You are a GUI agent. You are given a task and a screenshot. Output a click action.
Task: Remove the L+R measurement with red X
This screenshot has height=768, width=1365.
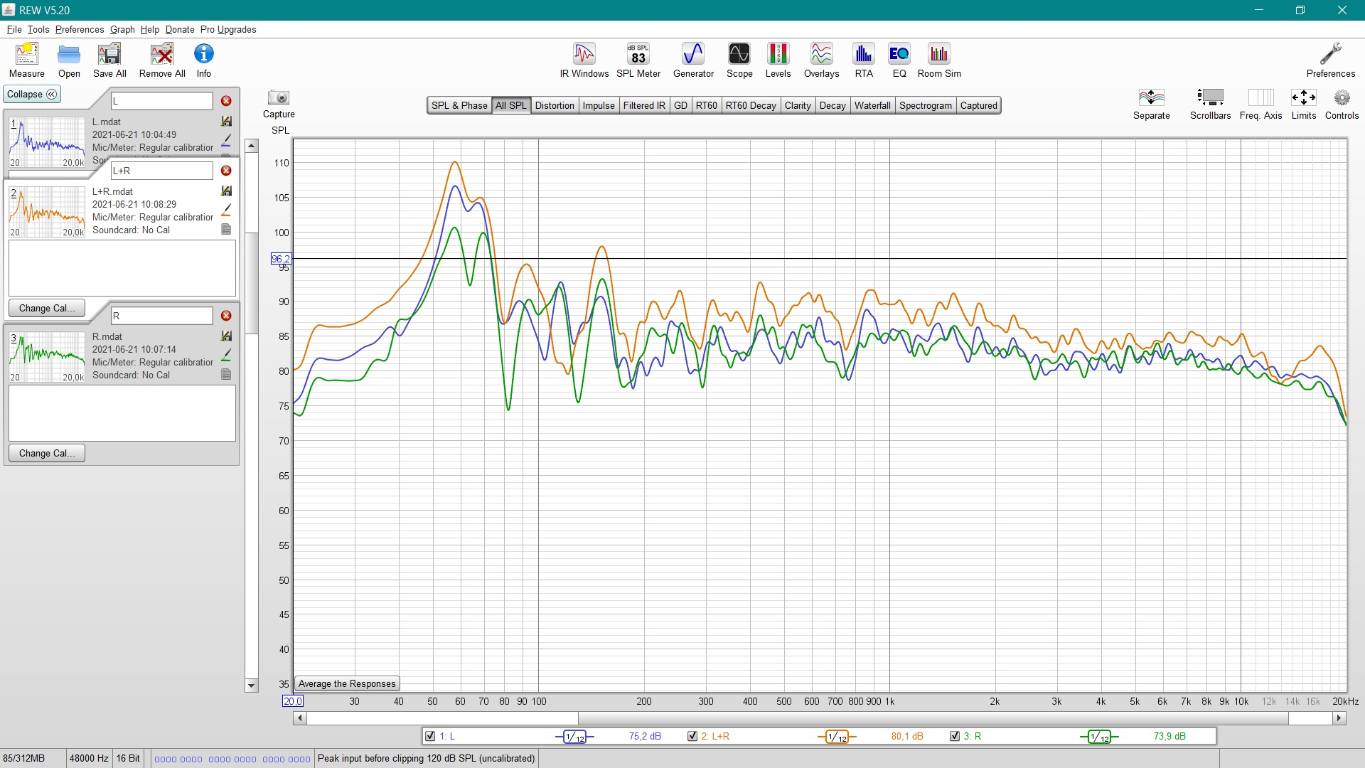(x=226, y=171)
